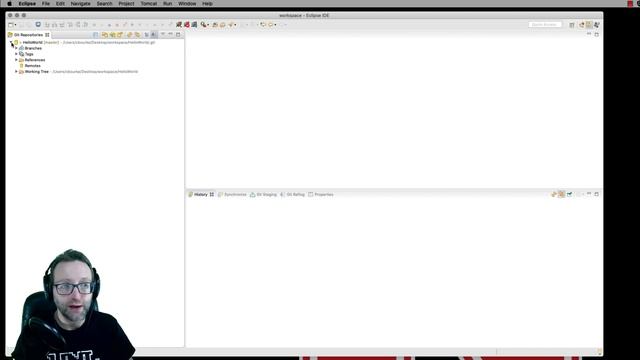Expand the Working Tree node
Screen dimensions: 640x360
coord(16,71)
